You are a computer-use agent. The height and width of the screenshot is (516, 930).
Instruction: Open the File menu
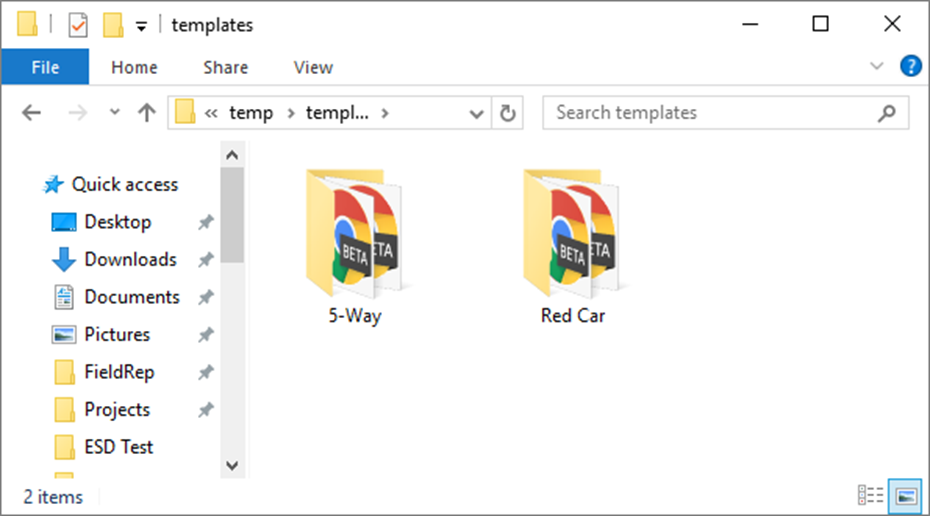45,67
